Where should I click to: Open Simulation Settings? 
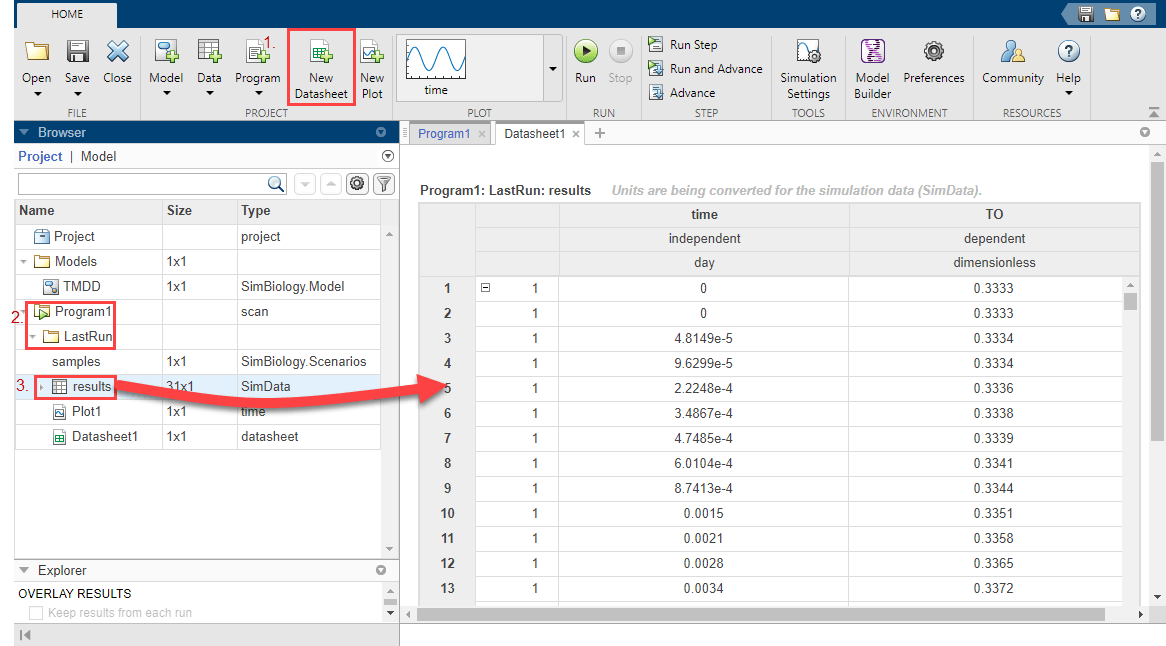point(808,53)
